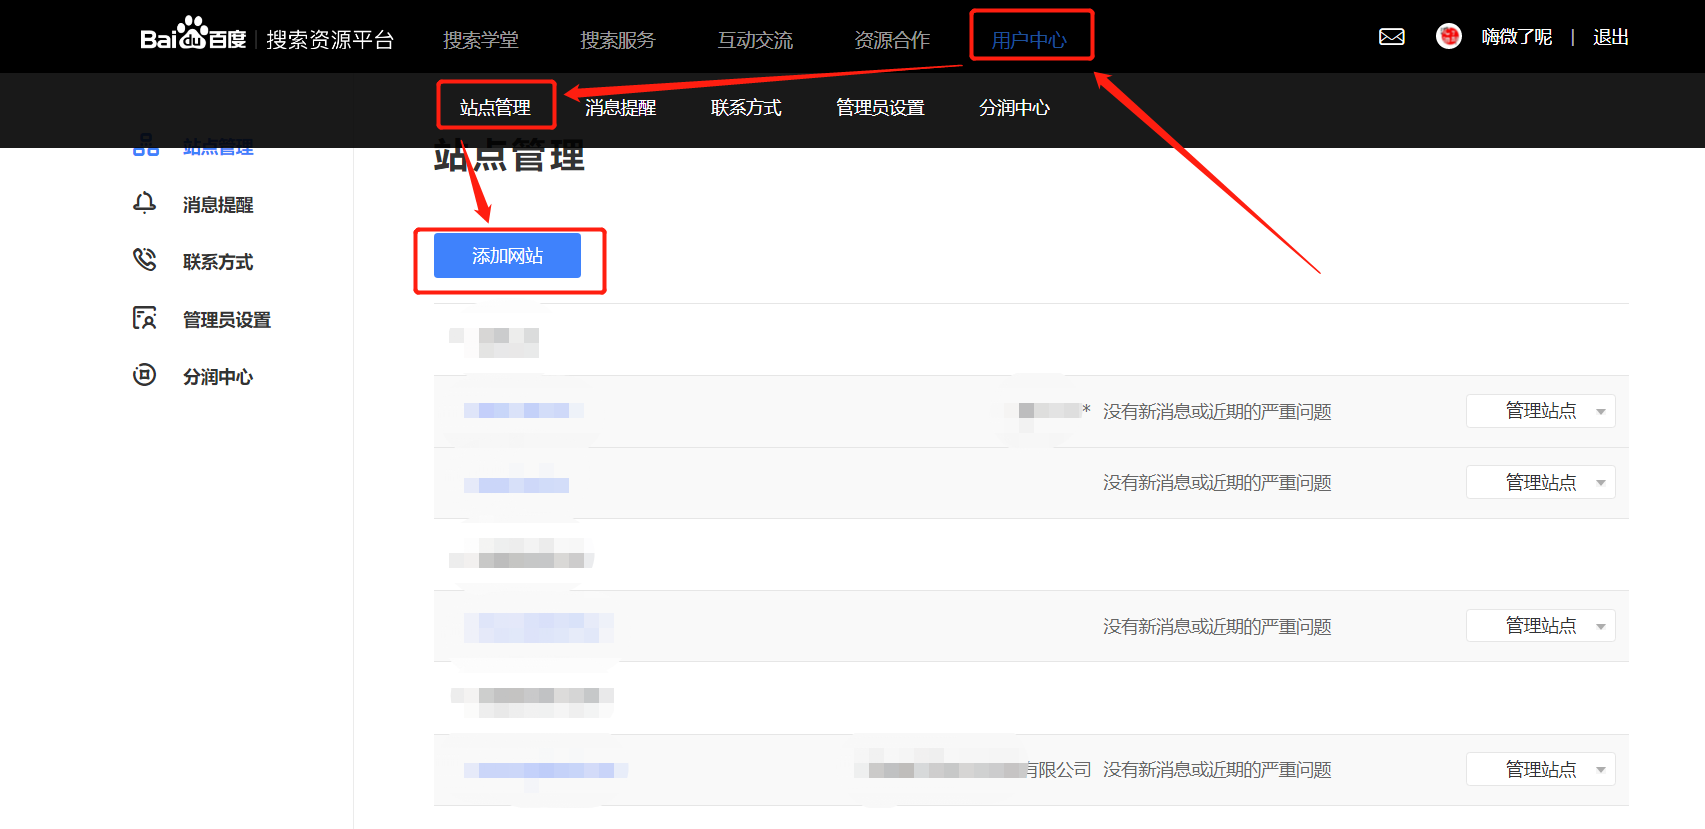Click the 分润中心 sidebar icon
The image size is (1705, 829).
pos(145,376)
